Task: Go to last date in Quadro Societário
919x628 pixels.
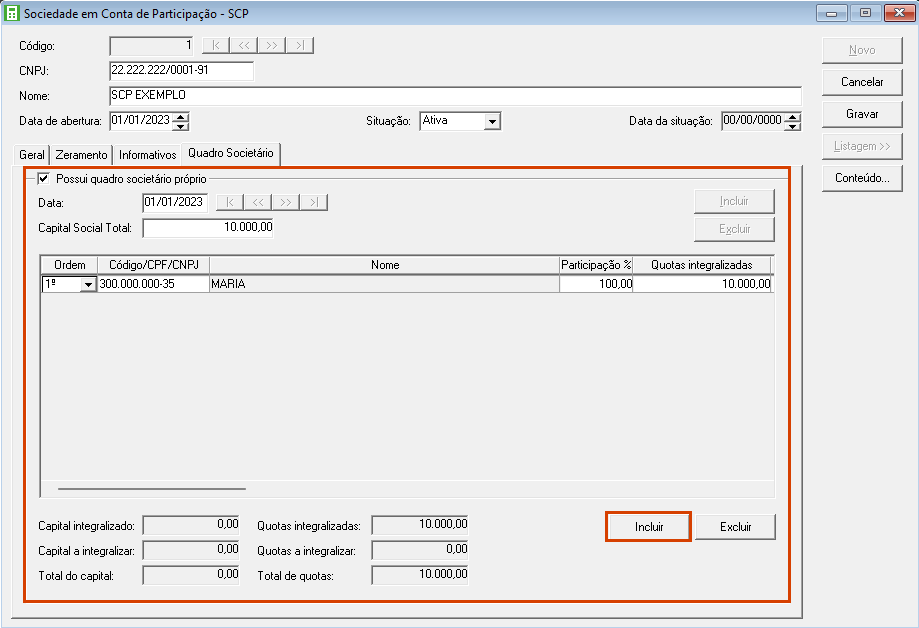Action: (x=314, y=203)
